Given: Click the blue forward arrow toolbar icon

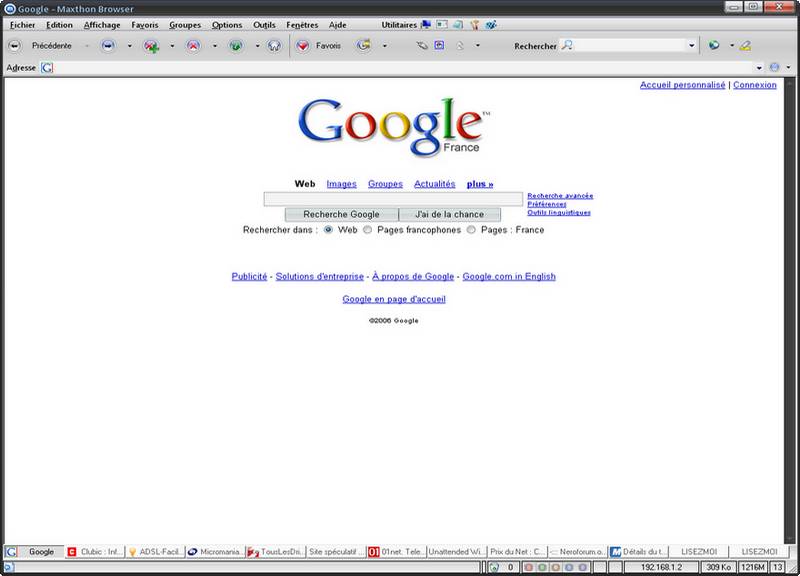Looking at the screenshot, I should point(108,46).
